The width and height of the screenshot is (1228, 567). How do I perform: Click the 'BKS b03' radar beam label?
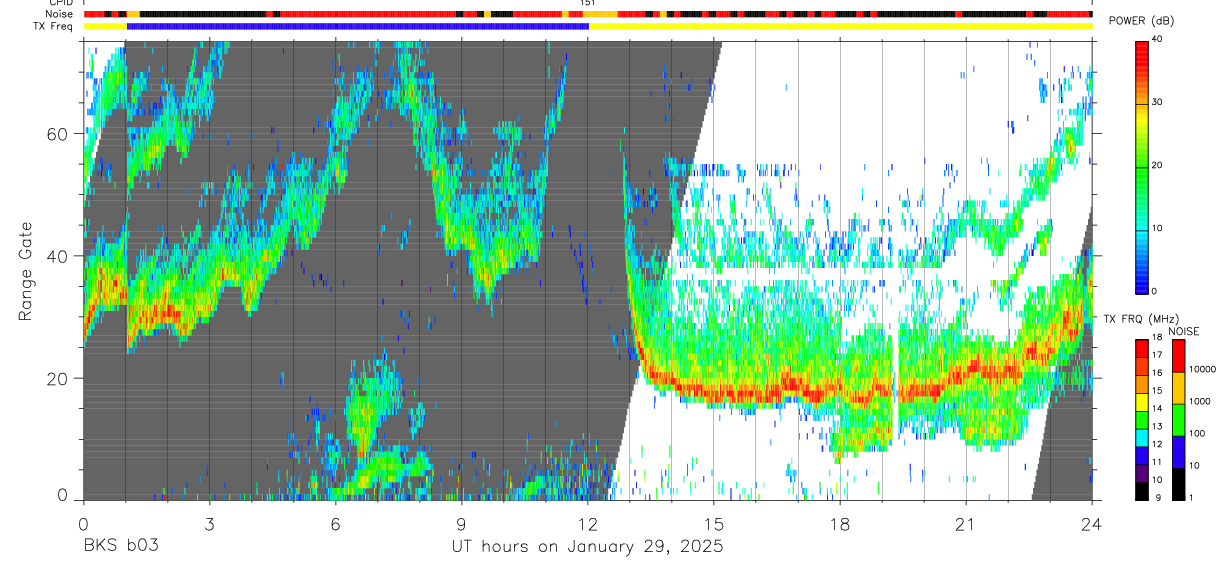pyautogui.click(x=120, y=546)
